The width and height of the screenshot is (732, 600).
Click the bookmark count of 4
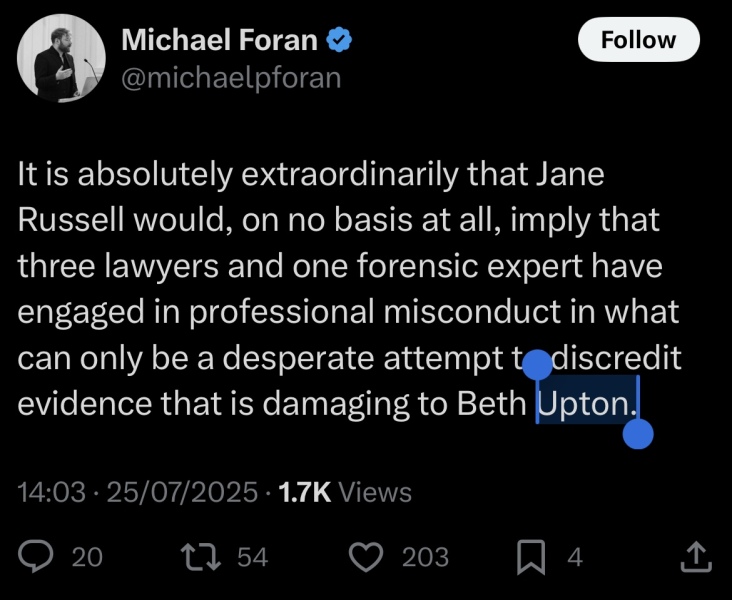(574, 557)
